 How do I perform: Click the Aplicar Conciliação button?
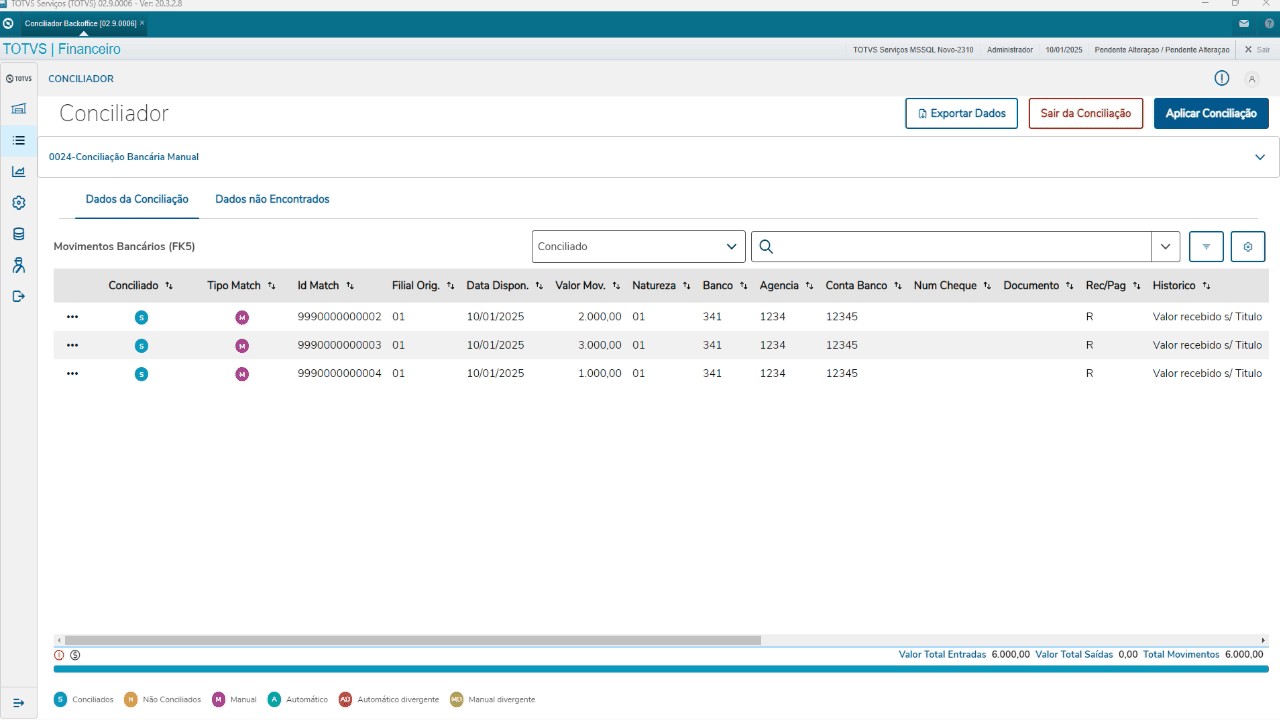click(x=1211, y=113)
